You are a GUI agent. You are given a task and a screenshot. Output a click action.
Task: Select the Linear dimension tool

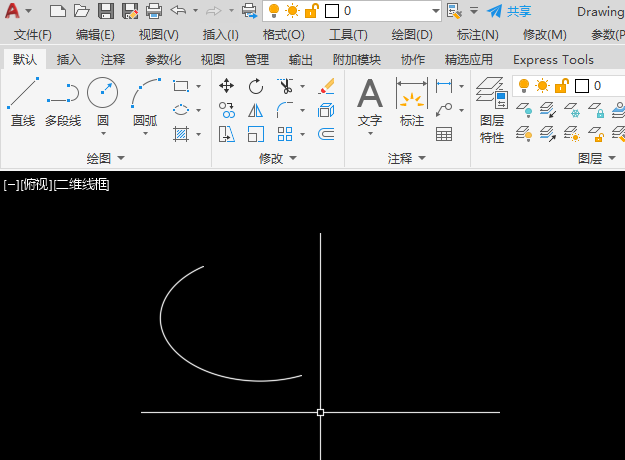444,86
